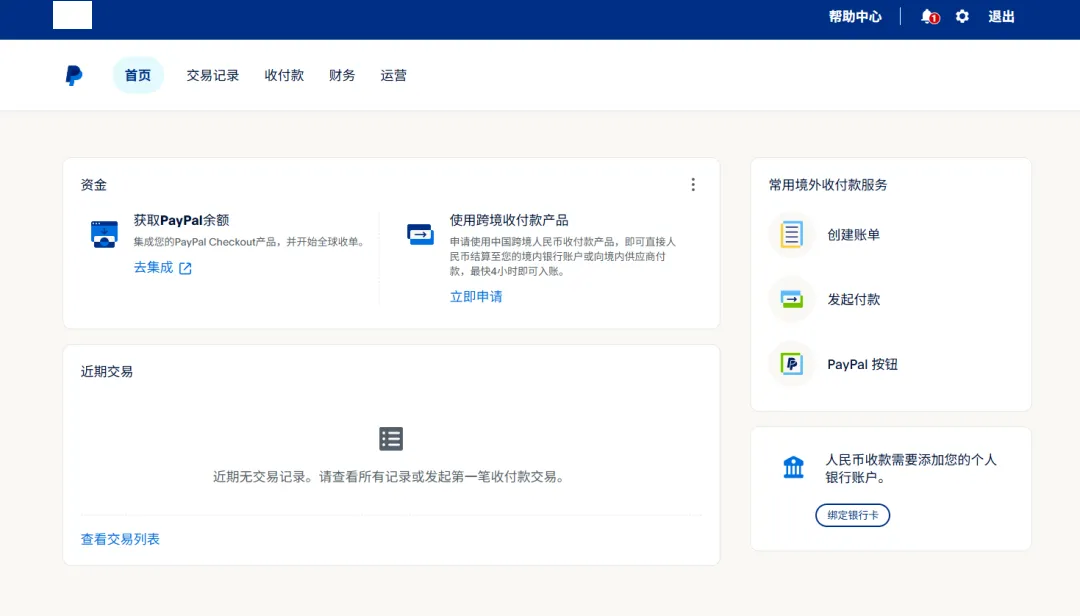Click the PayPal 按钮 icon

[x=792, y=364]
